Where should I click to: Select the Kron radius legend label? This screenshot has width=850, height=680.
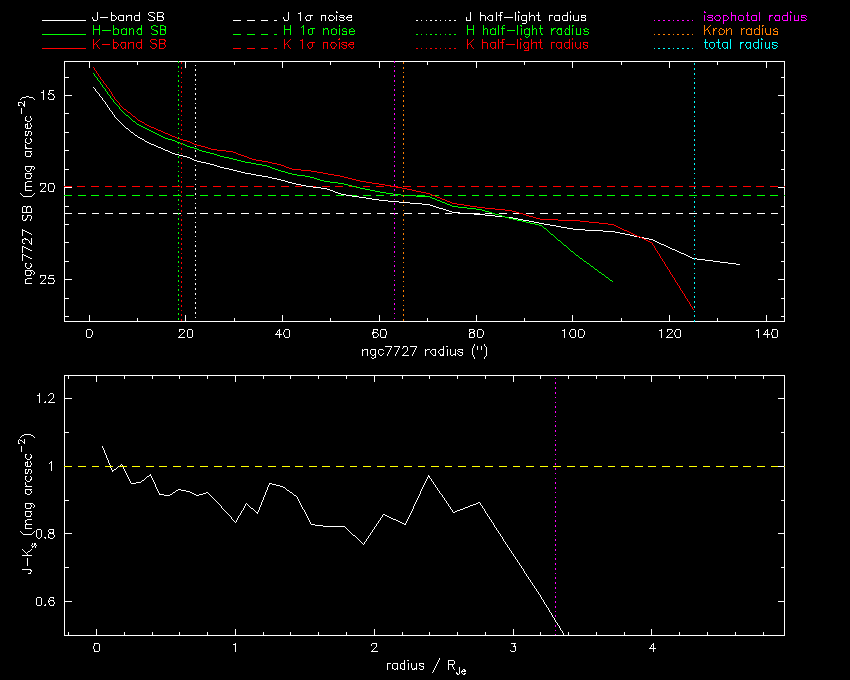pos(734,32)
